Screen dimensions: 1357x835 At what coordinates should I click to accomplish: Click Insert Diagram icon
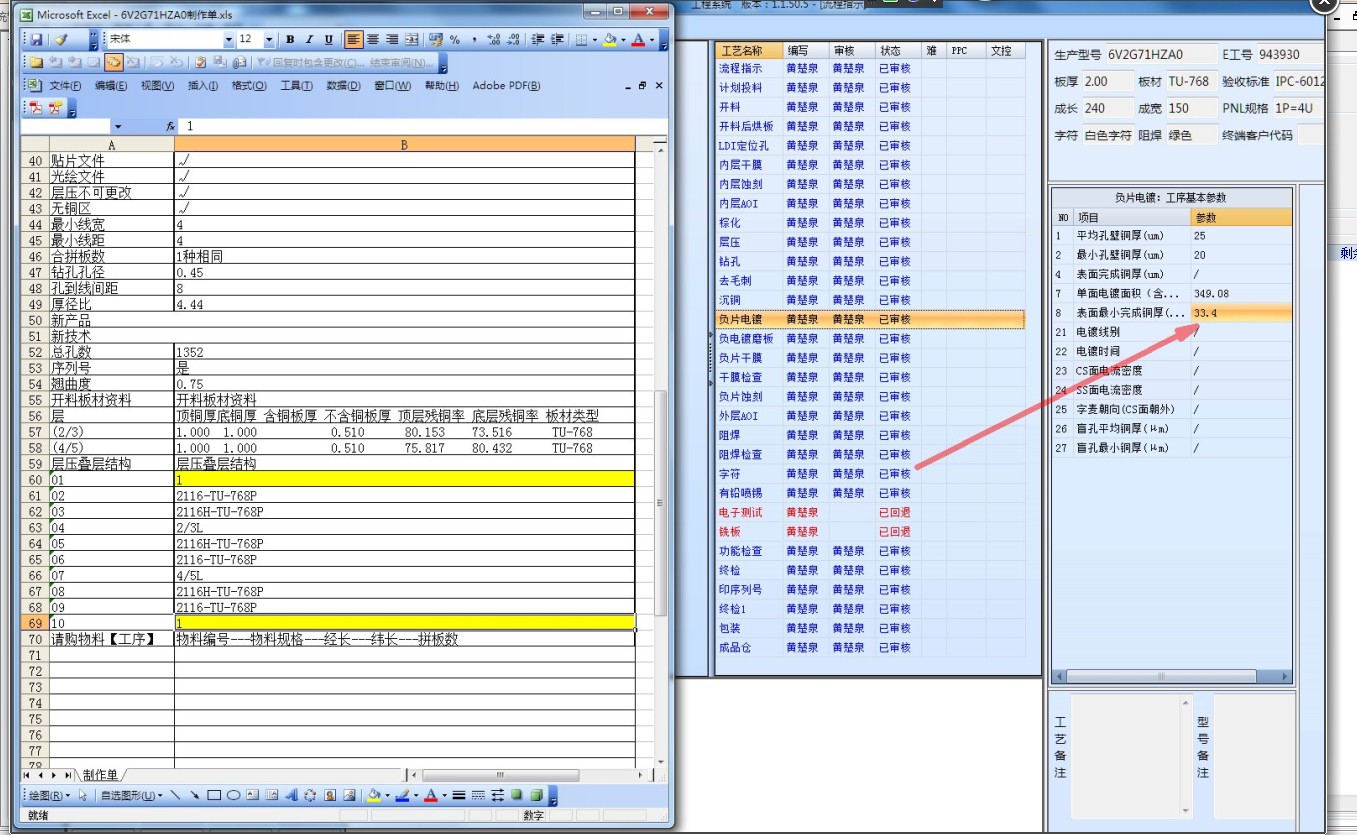point(310,795)
